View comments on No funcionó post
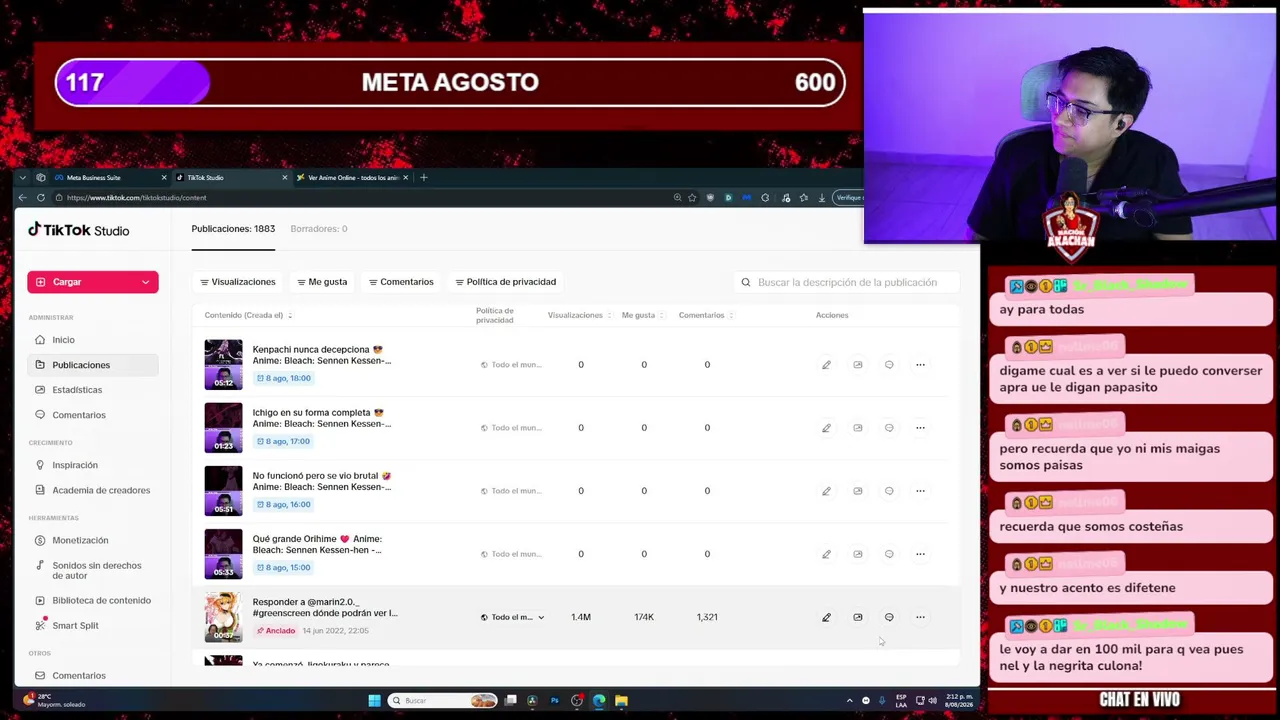Viewport: 1280px width, 720px height. [x=889, y=491]
